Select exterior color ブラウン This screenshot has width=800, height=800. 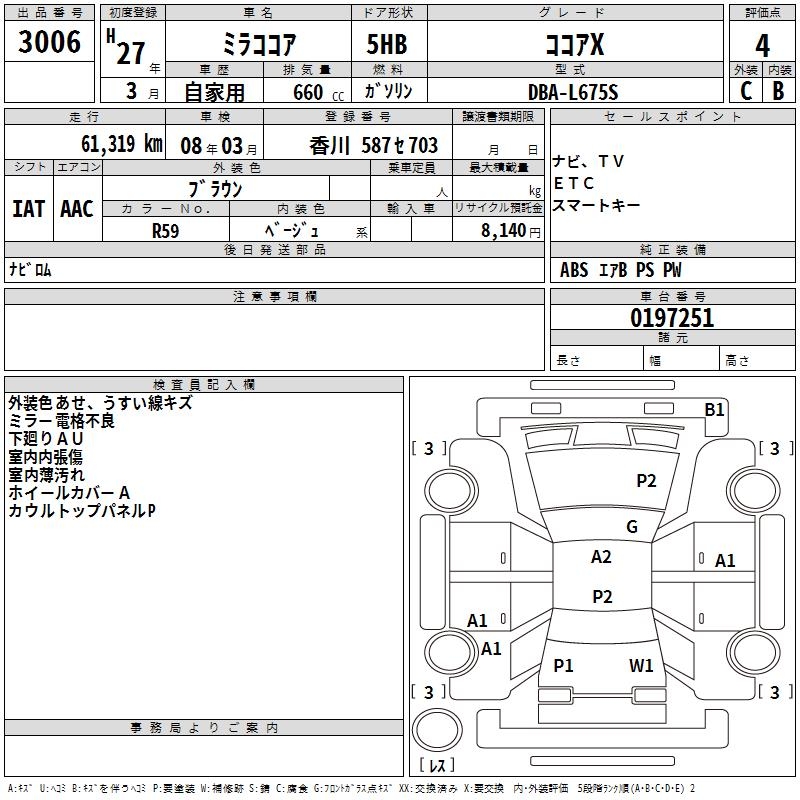pyautogui.click(x=216, y=189)
